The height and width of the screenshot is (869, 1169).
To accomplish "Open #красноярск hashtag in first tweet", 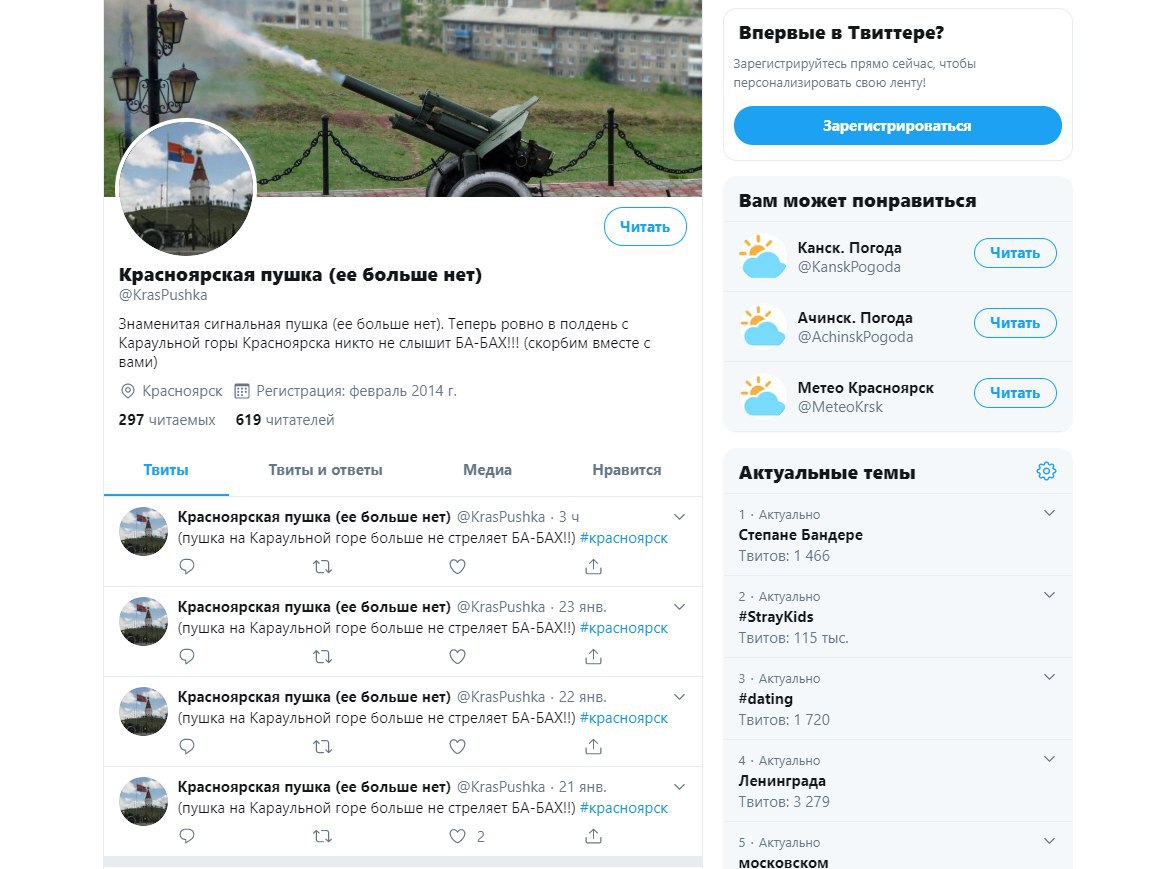I will click(x=623, y=538).
